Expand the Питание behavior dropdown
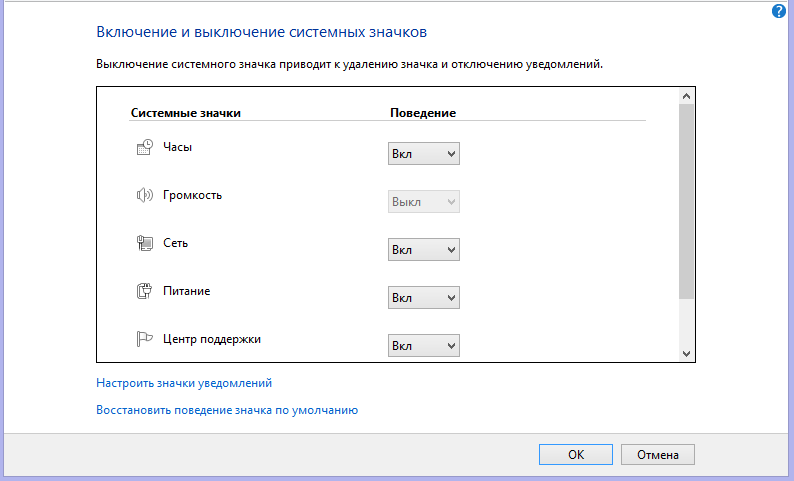This screenshot has height=481, width=794. point(423,298)
